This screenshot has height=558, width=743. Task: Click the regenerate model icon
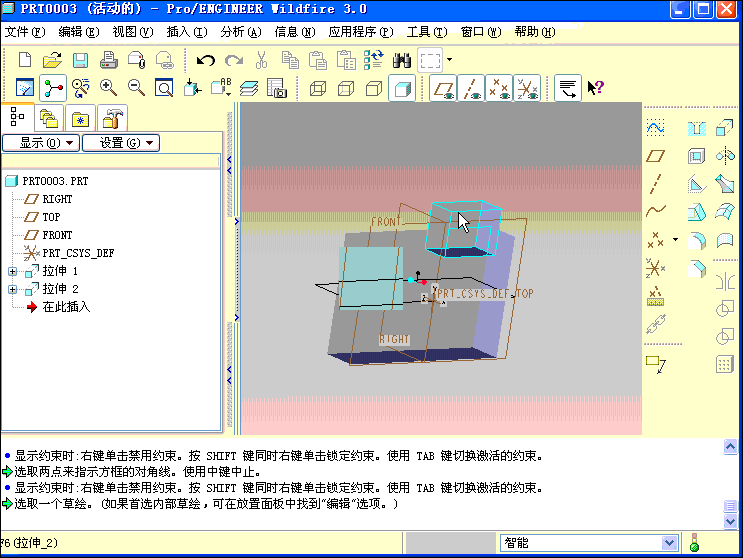(374, 60)
